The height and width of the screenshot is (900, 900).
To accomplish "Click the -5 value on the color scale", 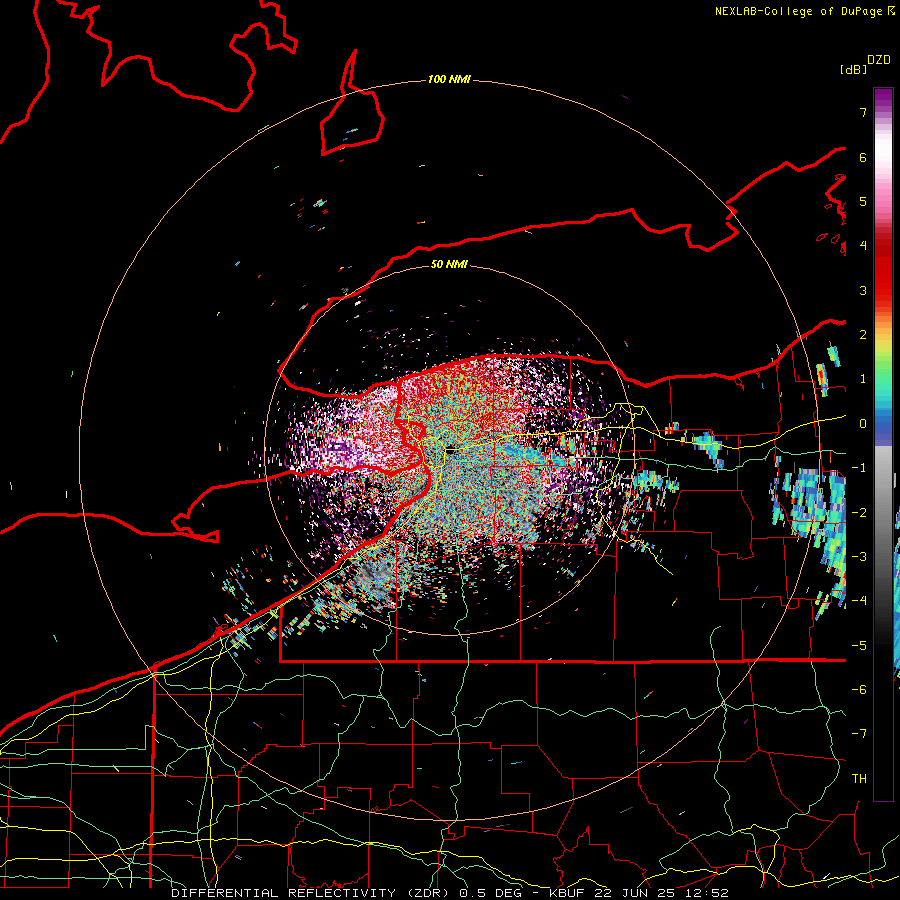I will tap(859, 646).
